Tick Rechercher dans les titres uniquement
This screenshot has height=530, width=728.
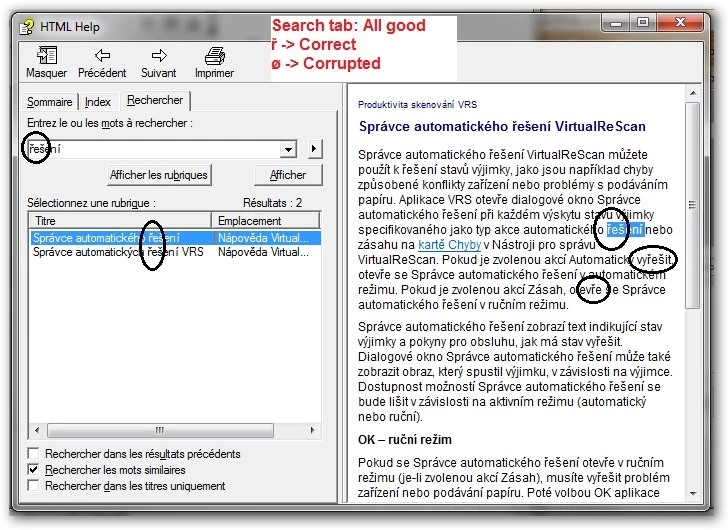pyautogui.click(x=33, y=486)
